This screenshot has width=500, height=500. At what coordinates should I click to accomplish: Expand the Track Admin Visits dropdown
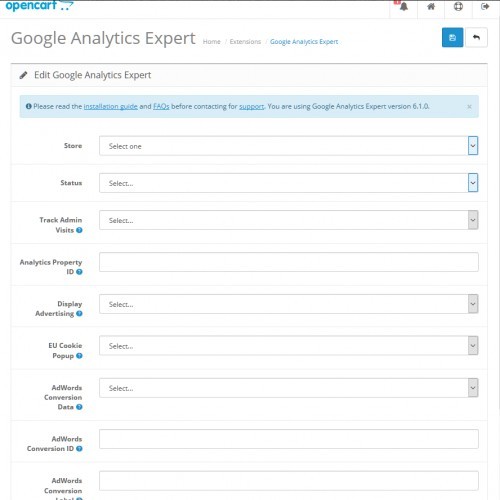(289, 220)
